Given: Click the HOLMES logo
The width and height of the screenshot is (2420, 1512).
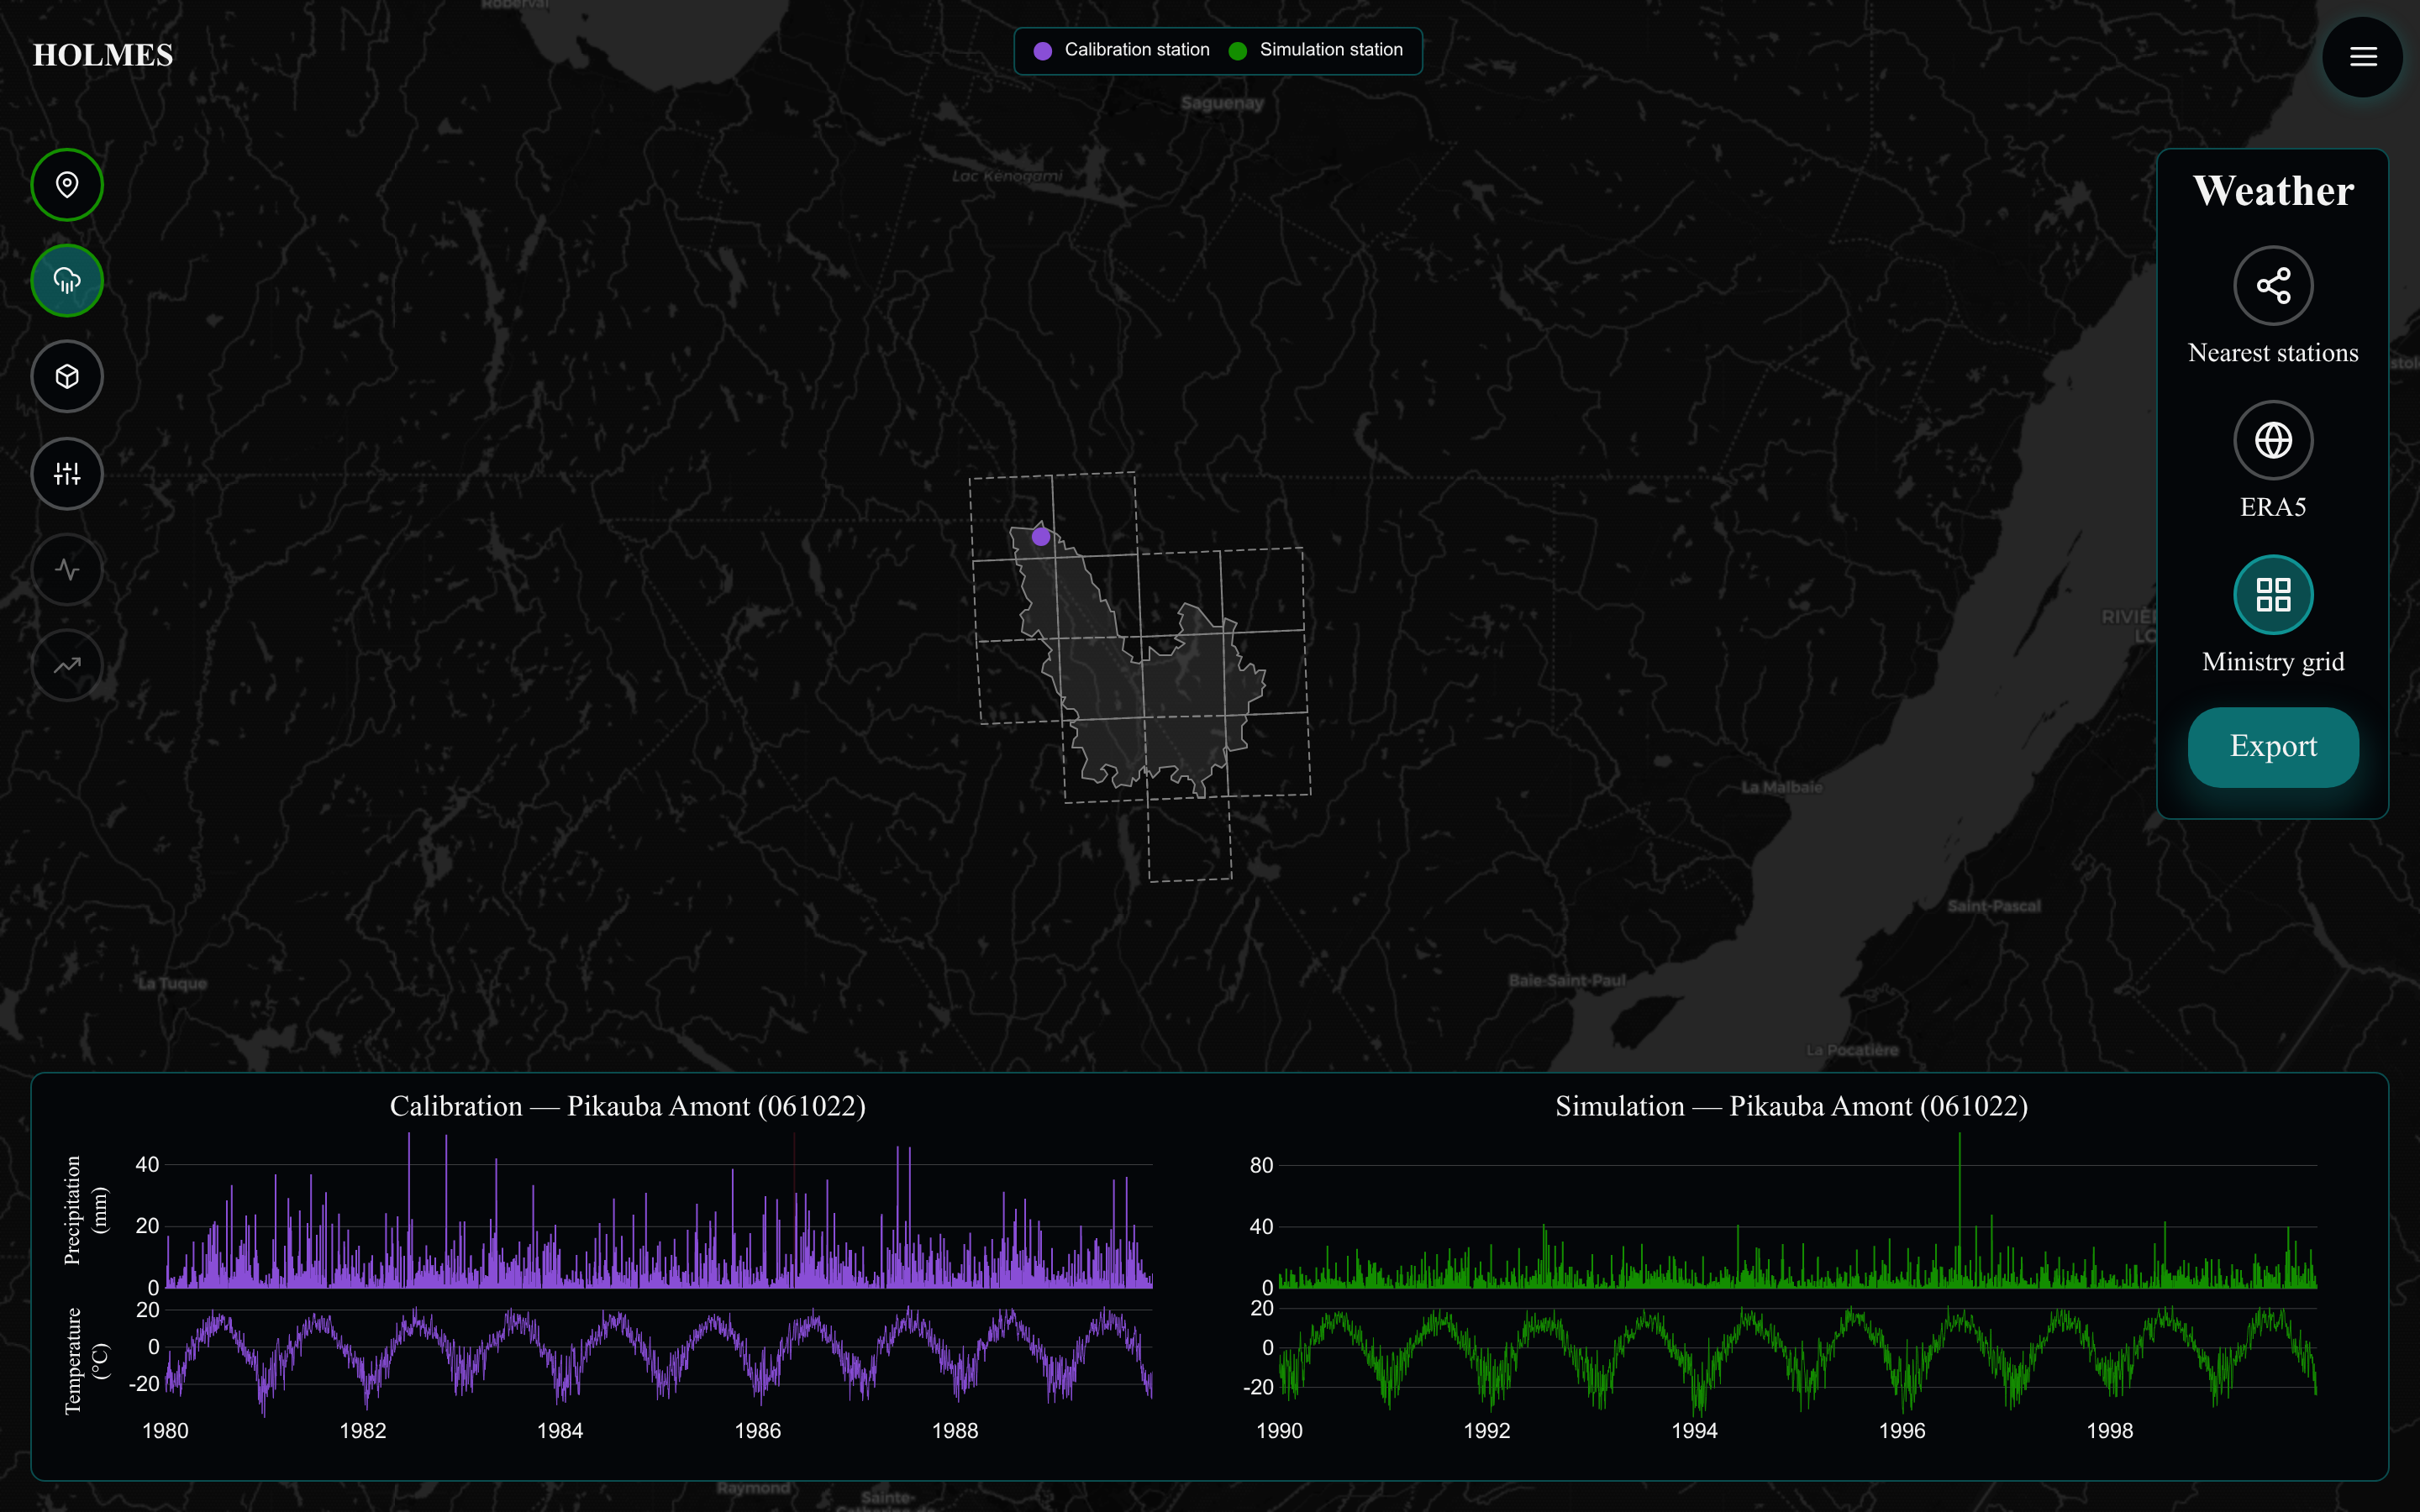Looking at the screenshot, I should [x=103, y=55].
